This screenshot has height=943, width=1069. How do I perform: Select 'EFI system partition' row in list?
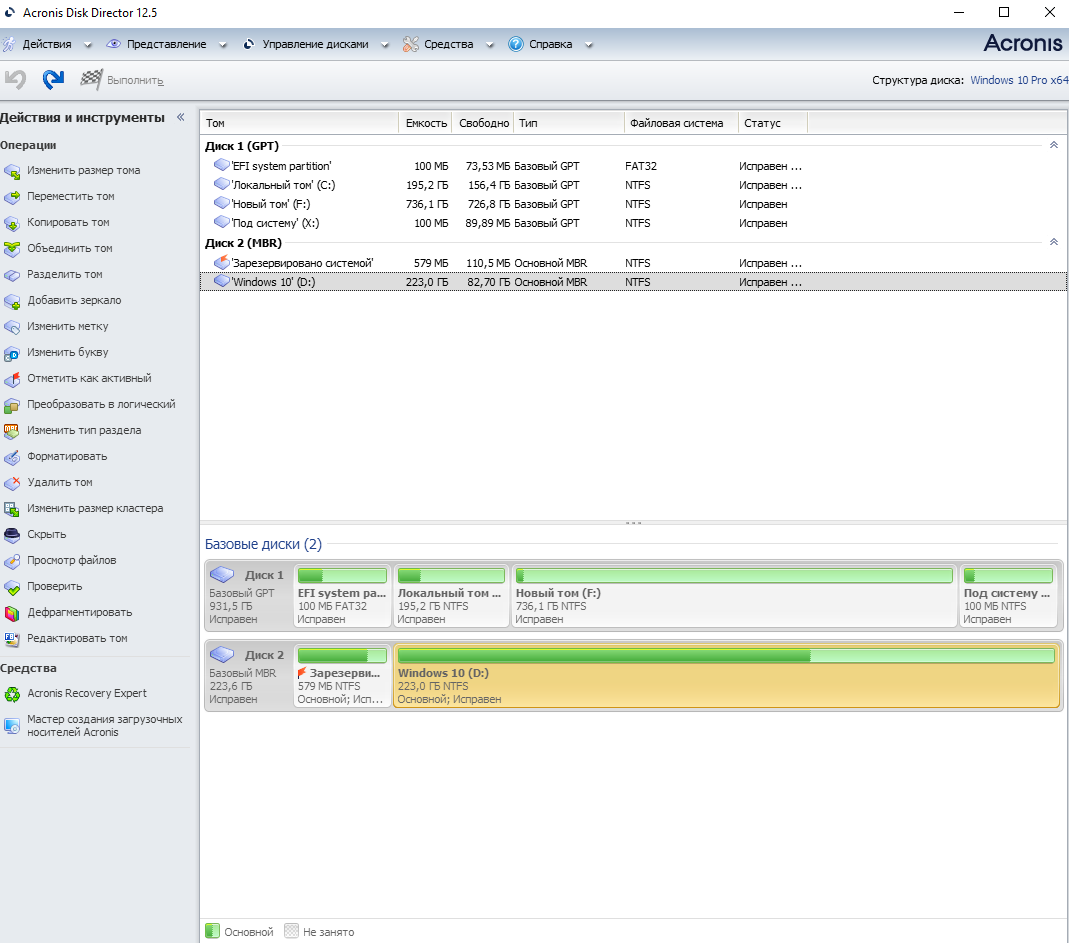pyautogui.click(x=633, y=166)
